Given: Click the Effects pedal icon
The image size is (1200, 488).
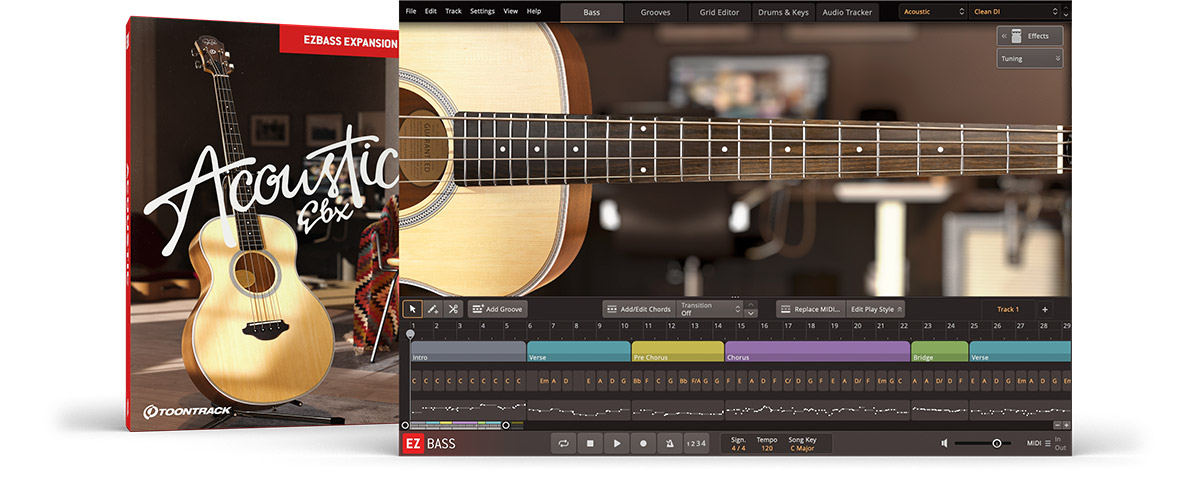Looking at the screenshot, I should pos(1014,36).
